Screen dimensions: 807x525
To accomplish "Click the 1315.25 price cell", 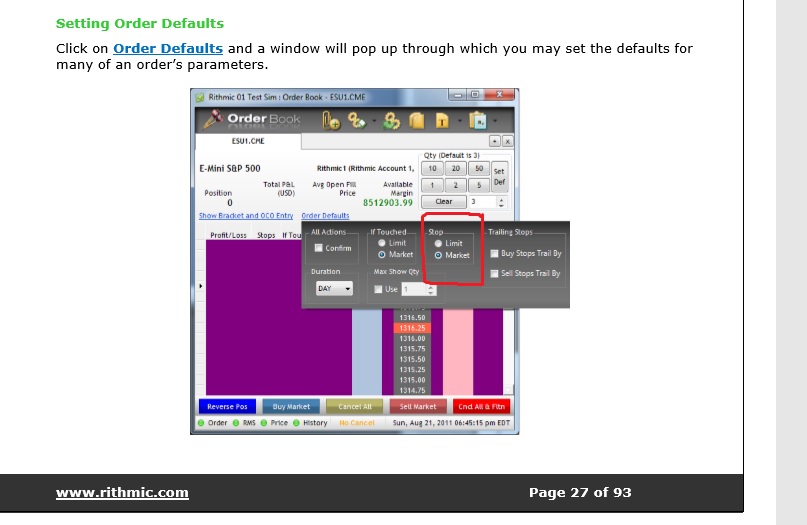I will 412,370.
